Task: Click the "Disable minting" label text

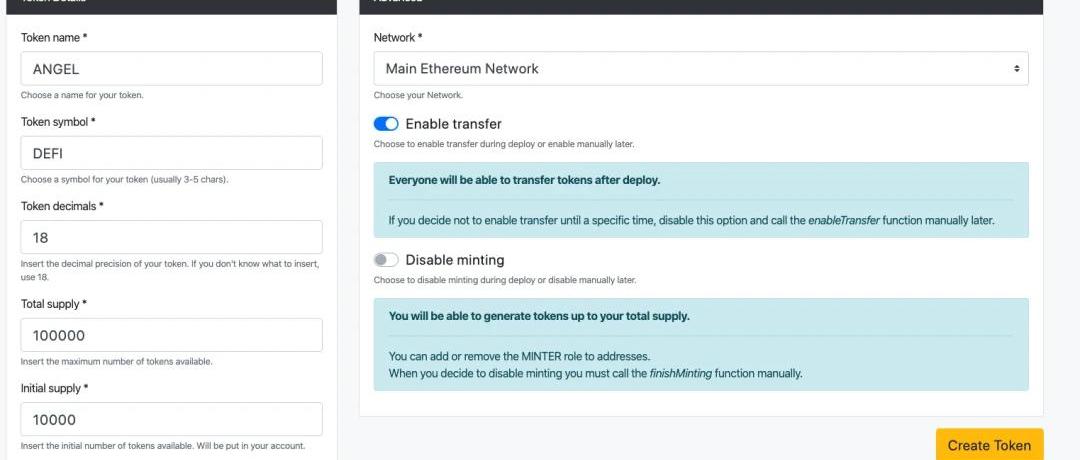Action: click(454, 260)
